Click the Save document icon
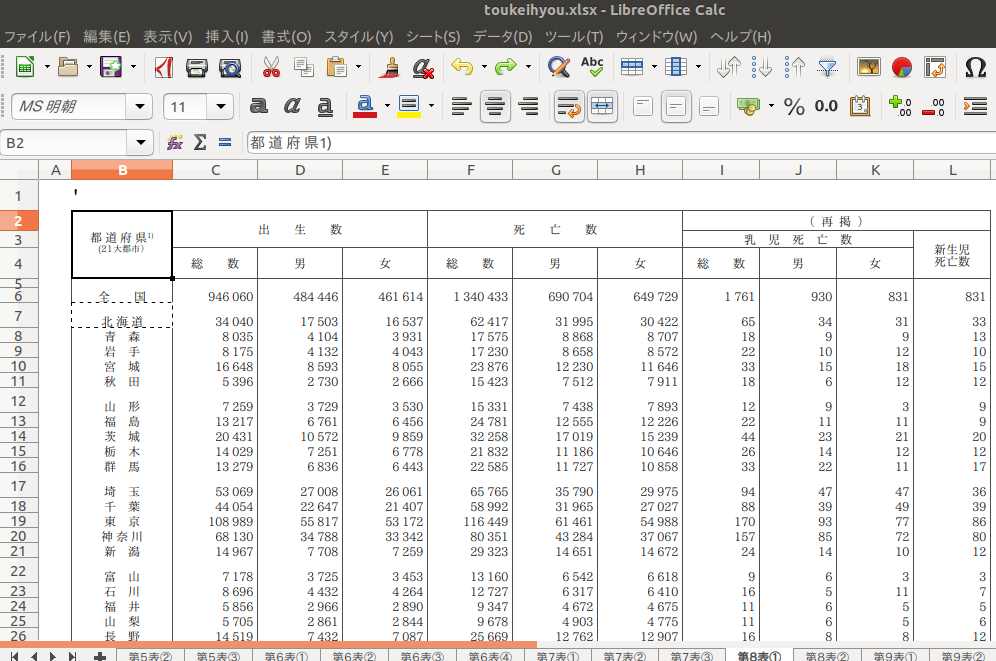 pyautogui.click(x=111, y=67)
